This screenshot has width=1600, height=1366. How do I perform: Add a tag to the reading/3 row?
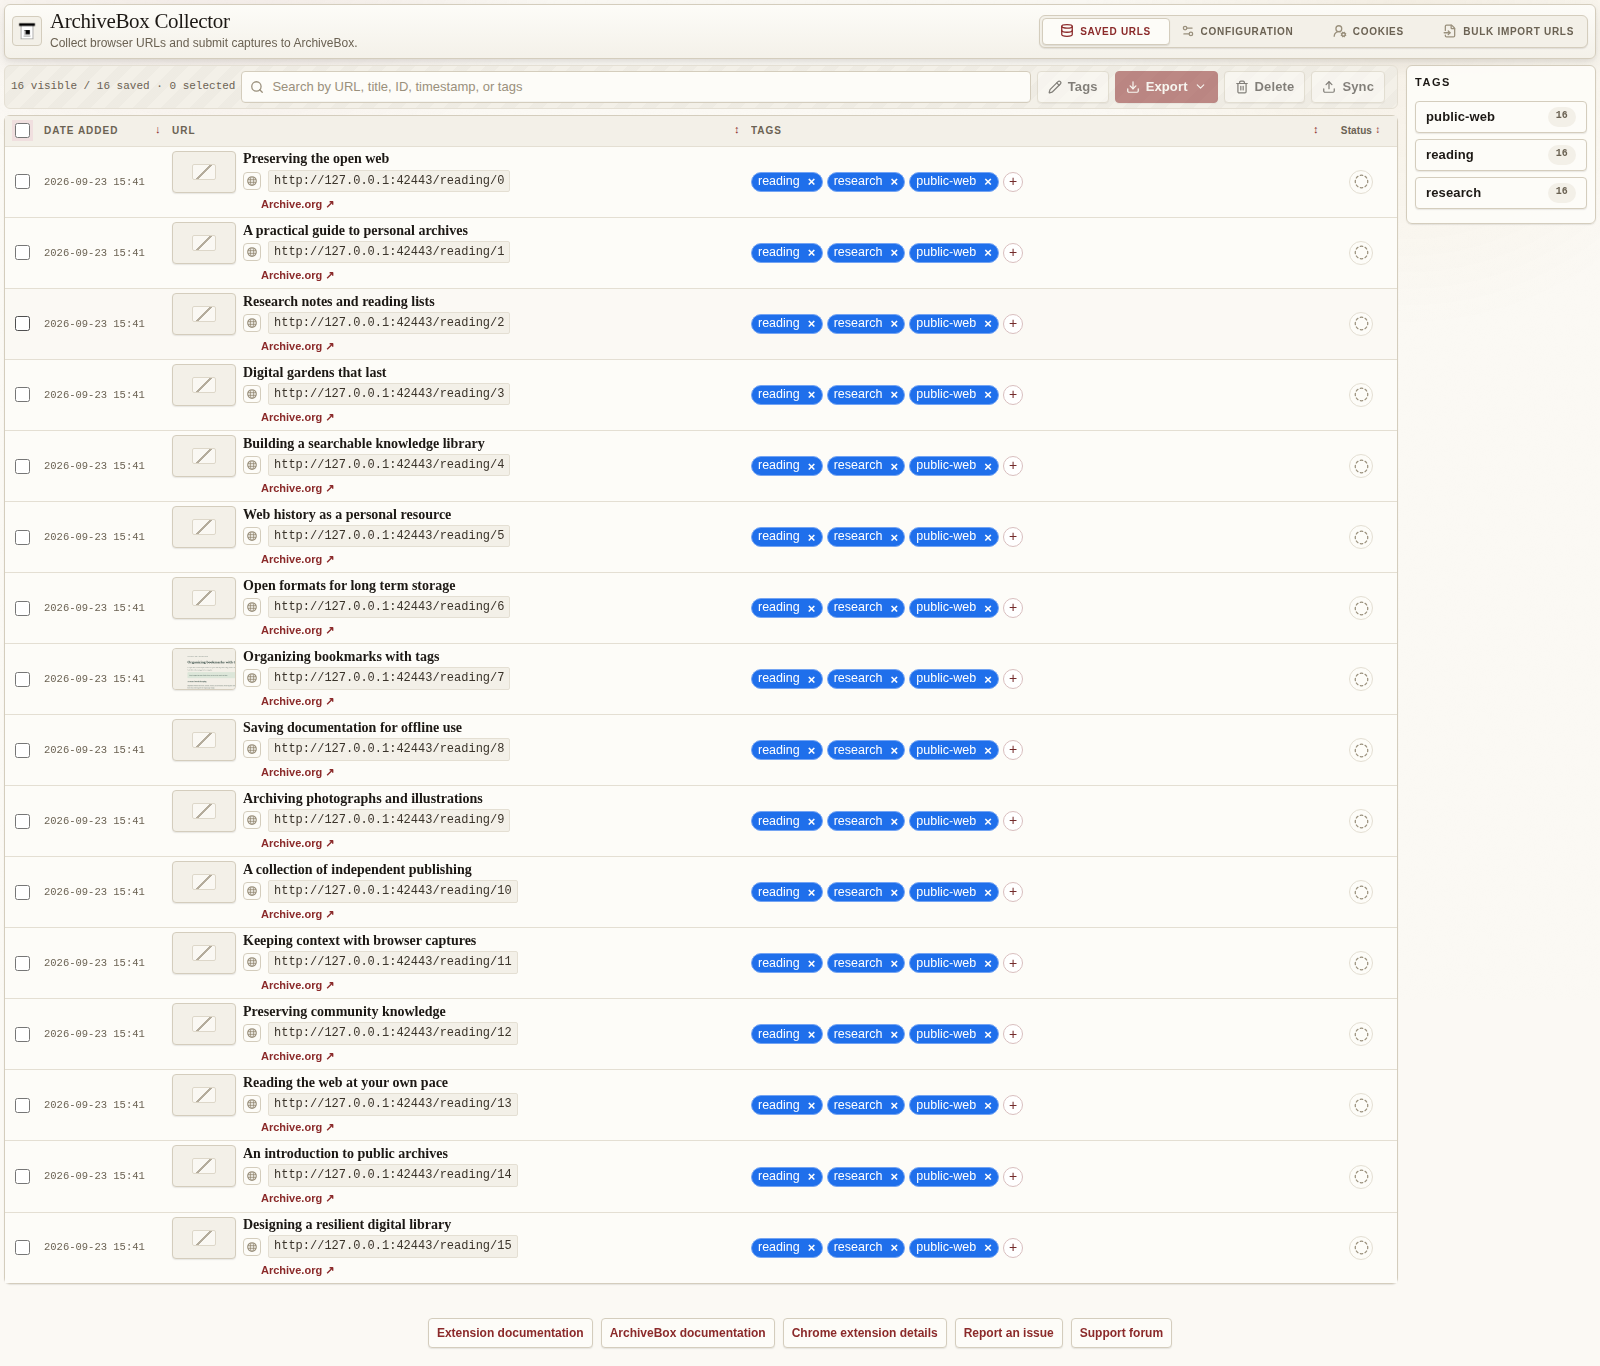[x=1013, y=395]
